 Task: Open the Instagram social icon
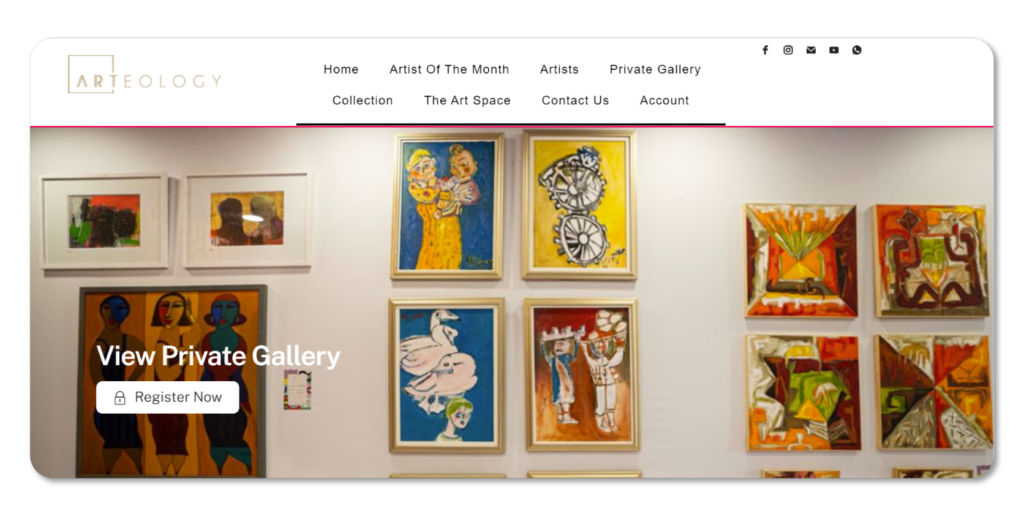click(788, 50)
